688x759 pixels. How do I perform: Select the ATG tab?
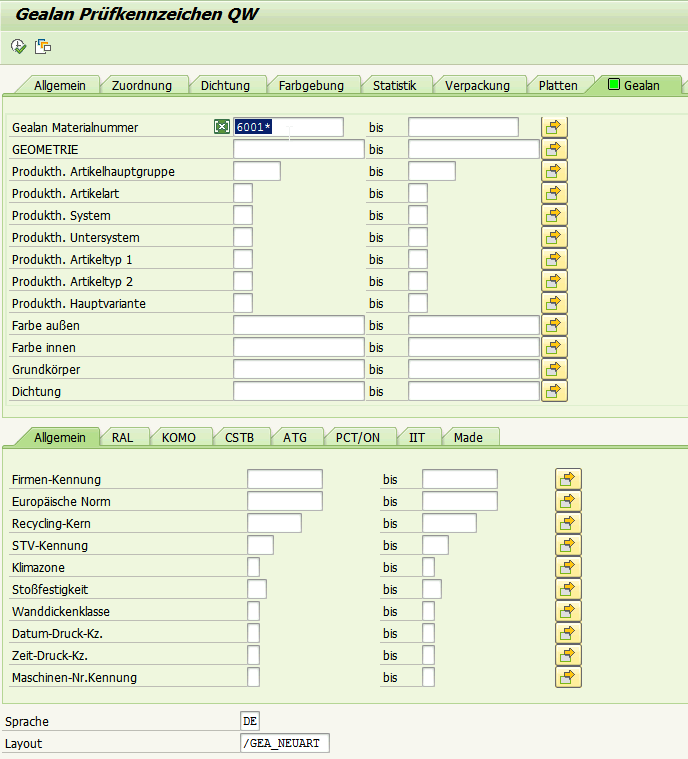pyautogui.click(x=295, y=437)
